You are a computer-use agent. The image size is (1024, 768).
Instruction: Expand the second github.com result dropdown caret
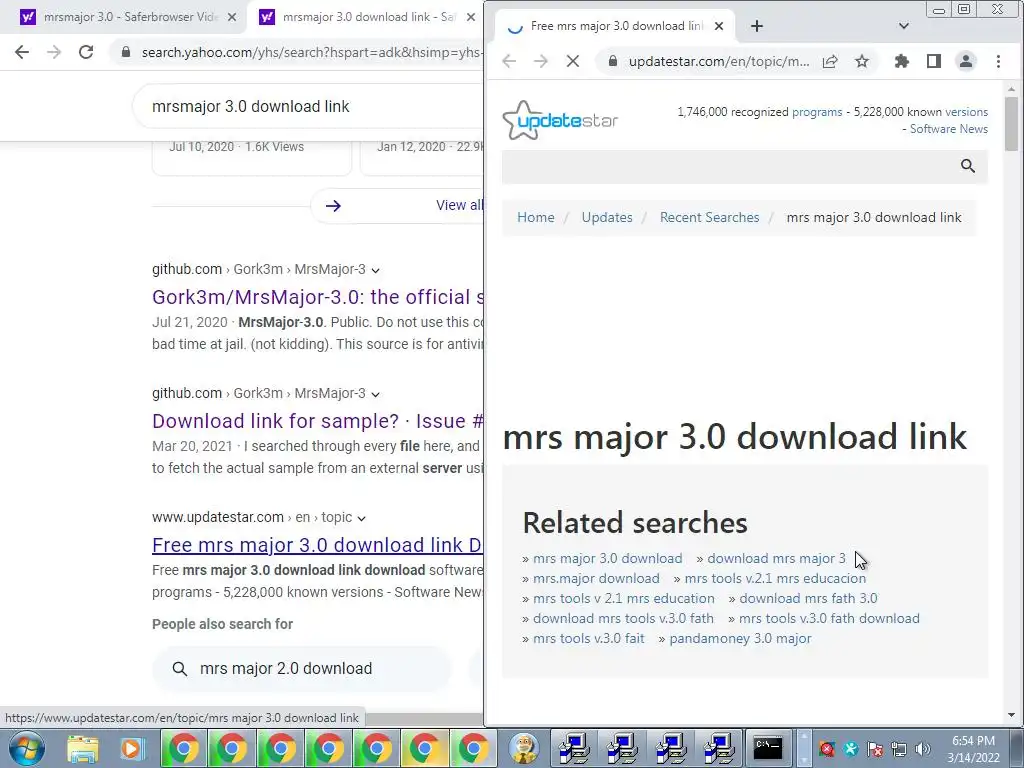(x=376, y=394)
